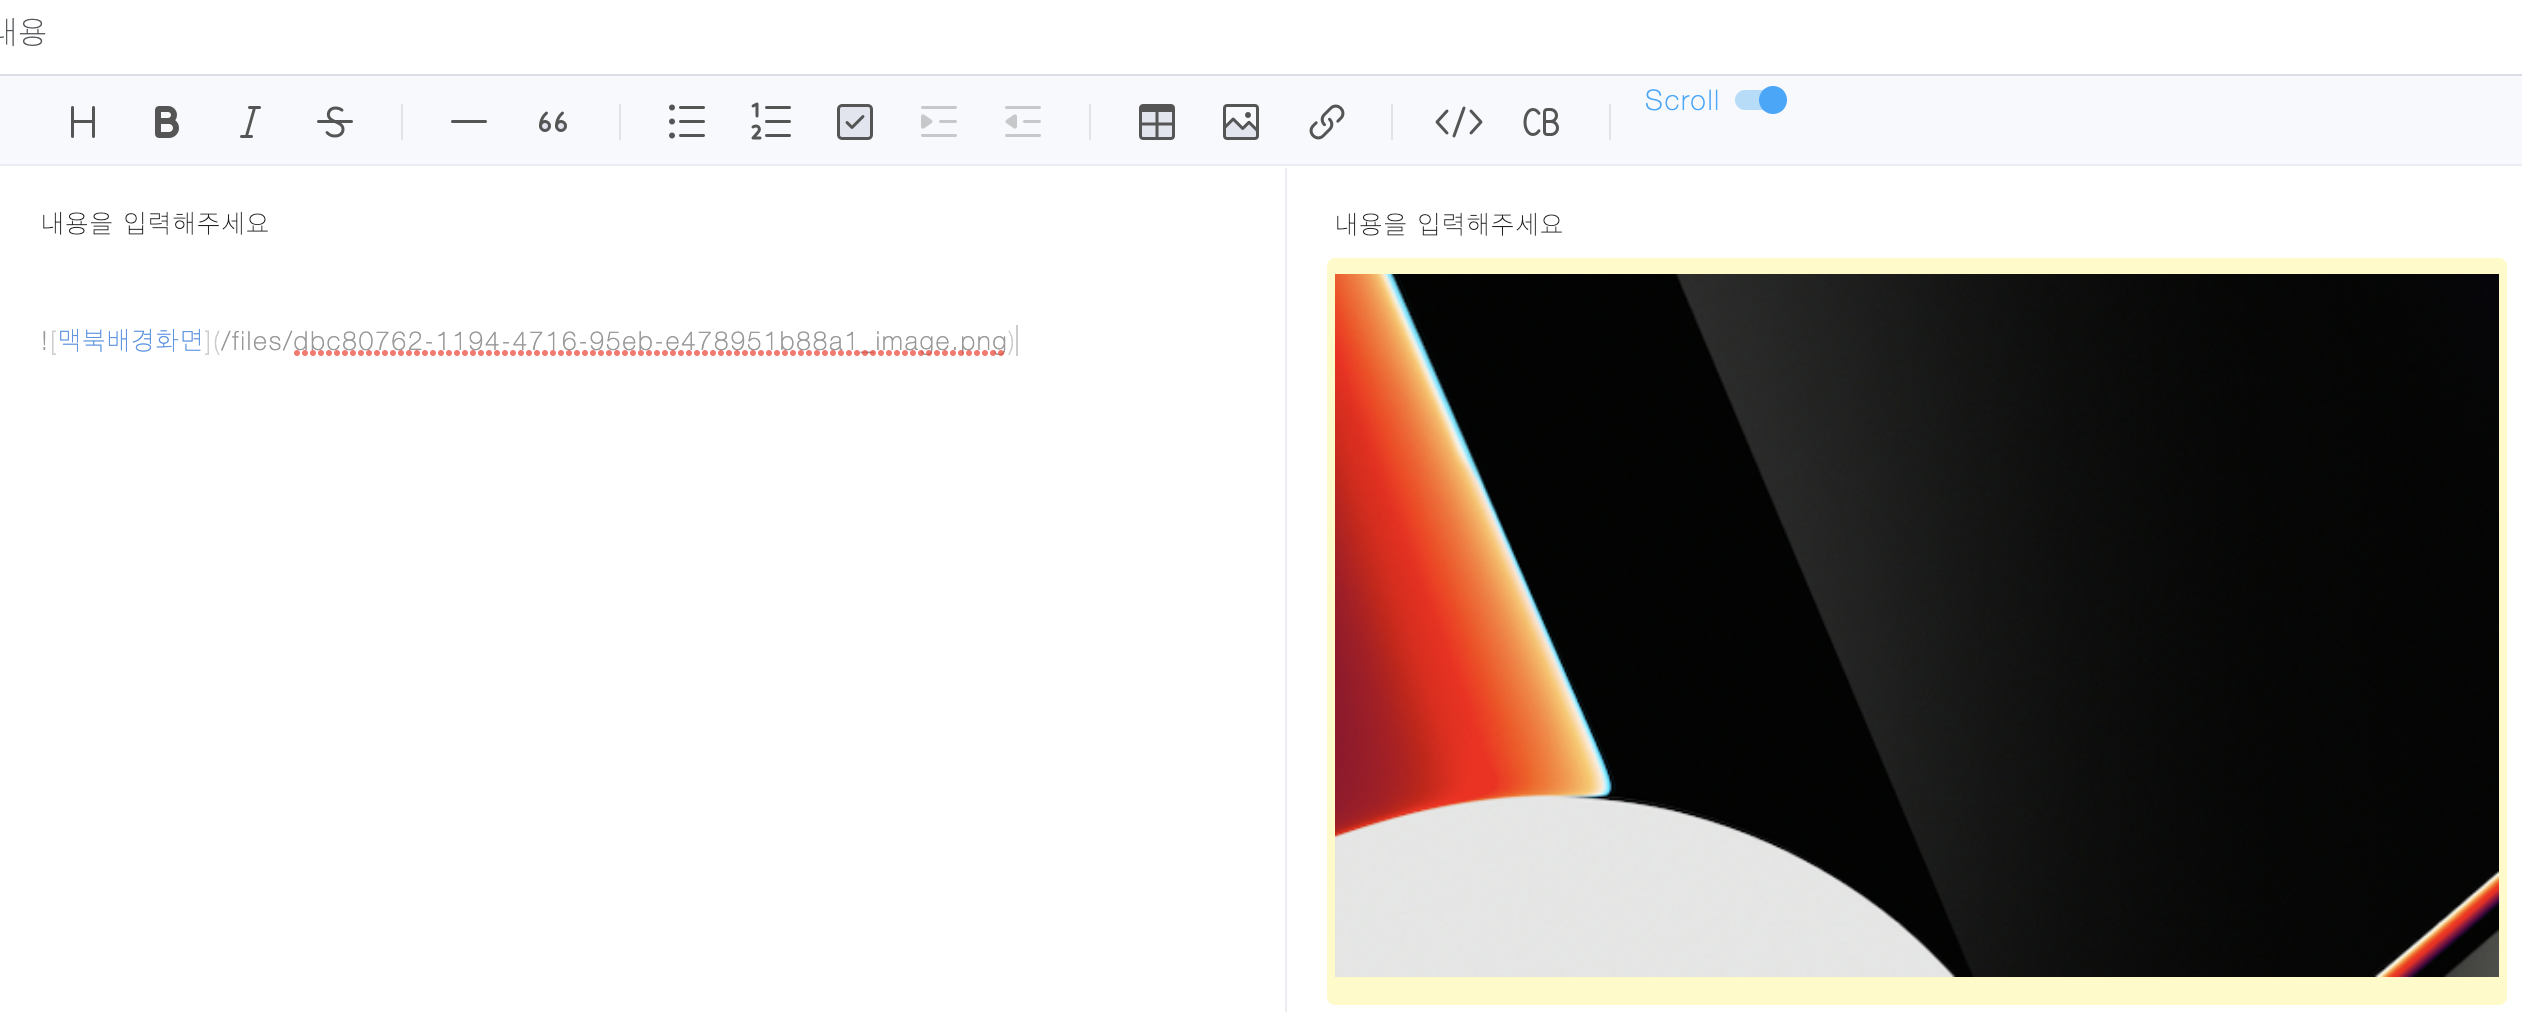Outdent the current list item
Screen dimensions: 2522x1012
1023,123
